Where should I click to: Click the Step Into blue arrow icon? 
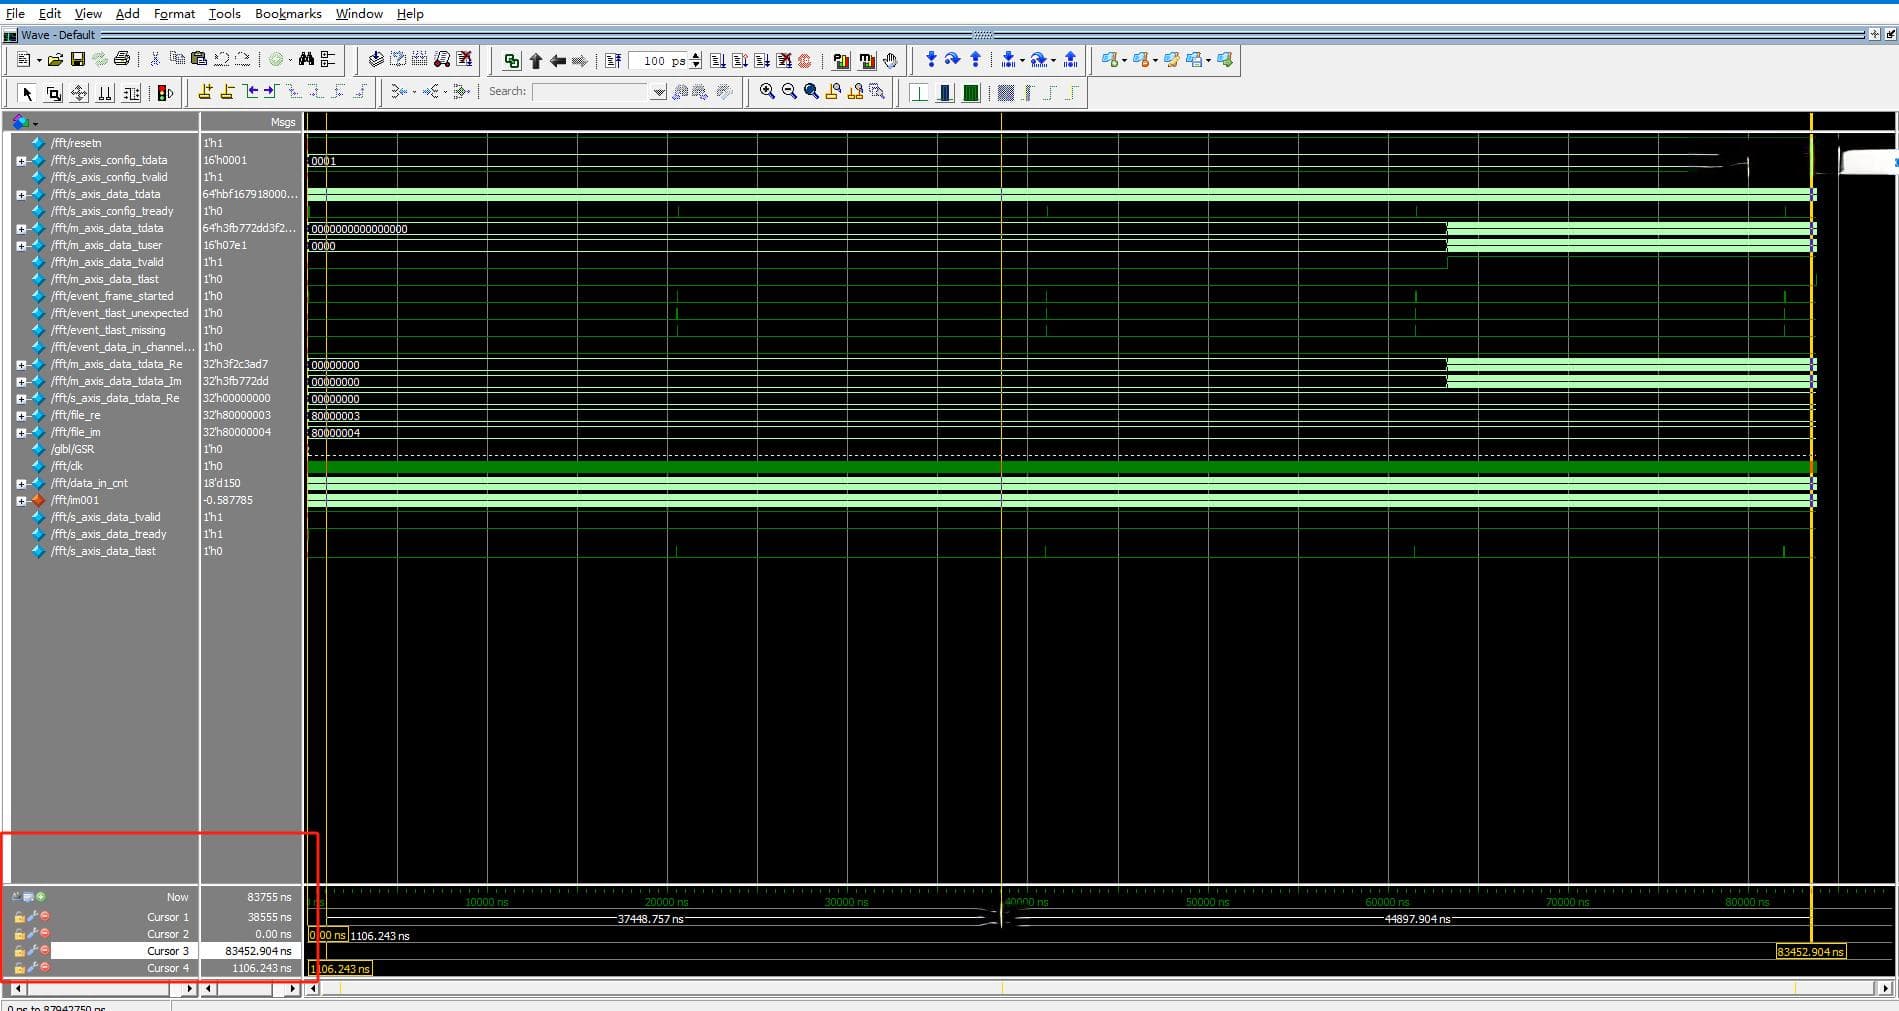coord(931,60)
